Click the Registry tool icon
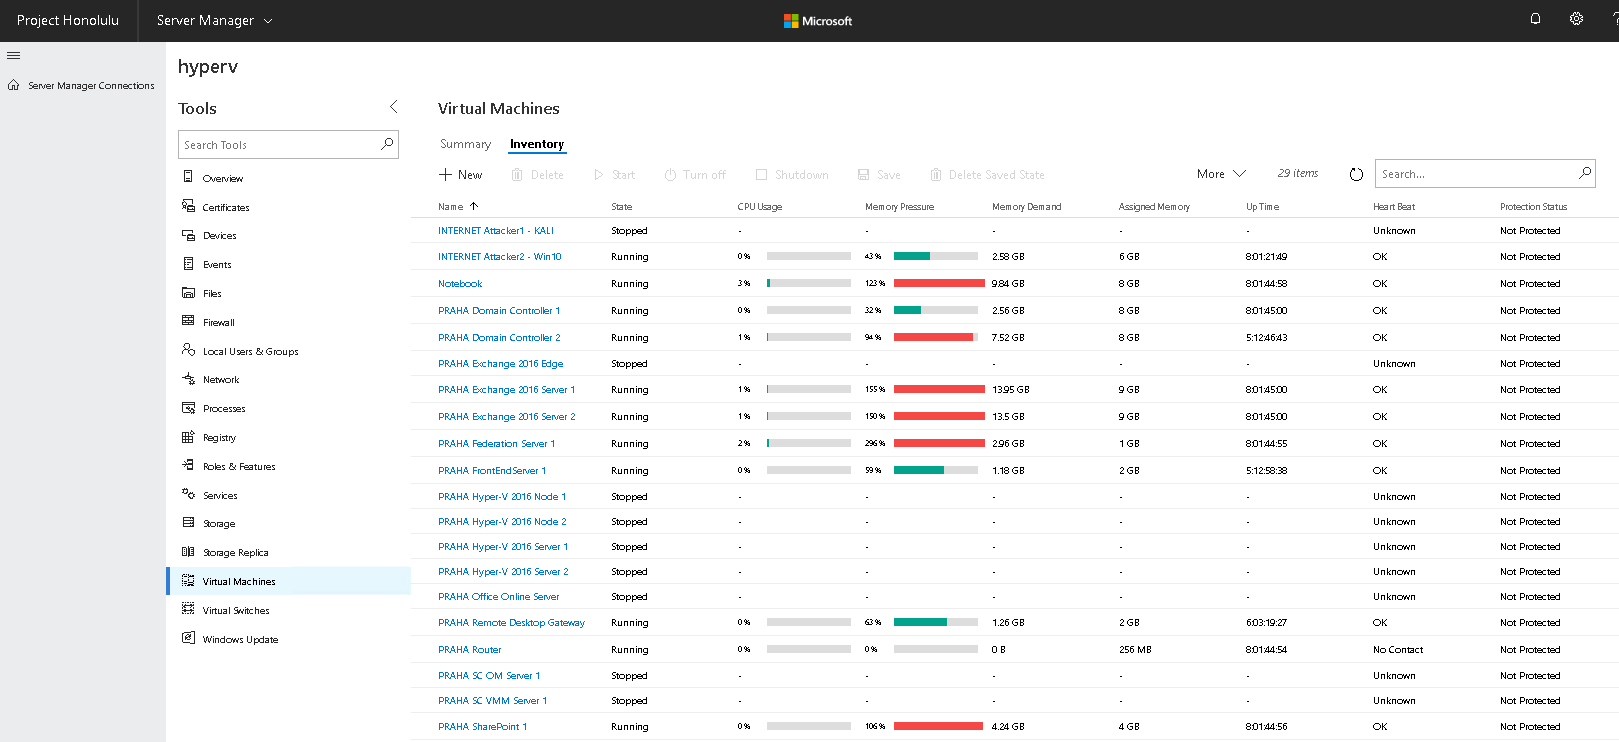 tap(188, 437)
